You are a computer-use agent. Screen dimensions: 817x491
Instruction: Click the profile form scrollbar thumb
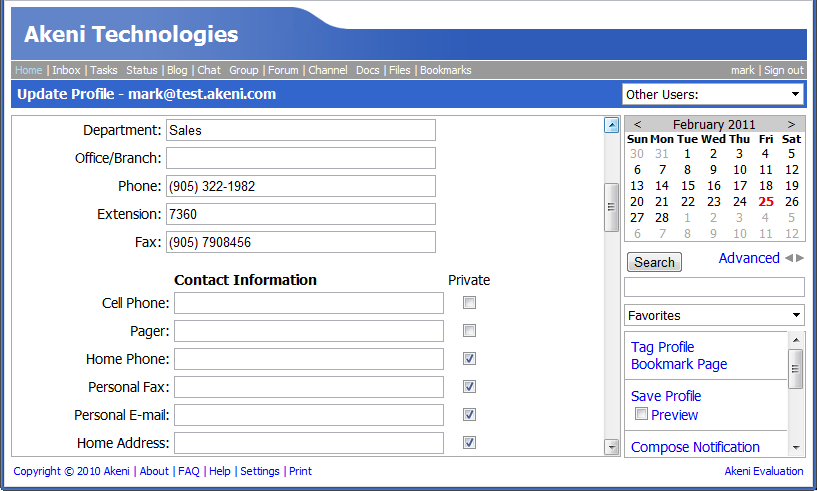pos(611,207)
